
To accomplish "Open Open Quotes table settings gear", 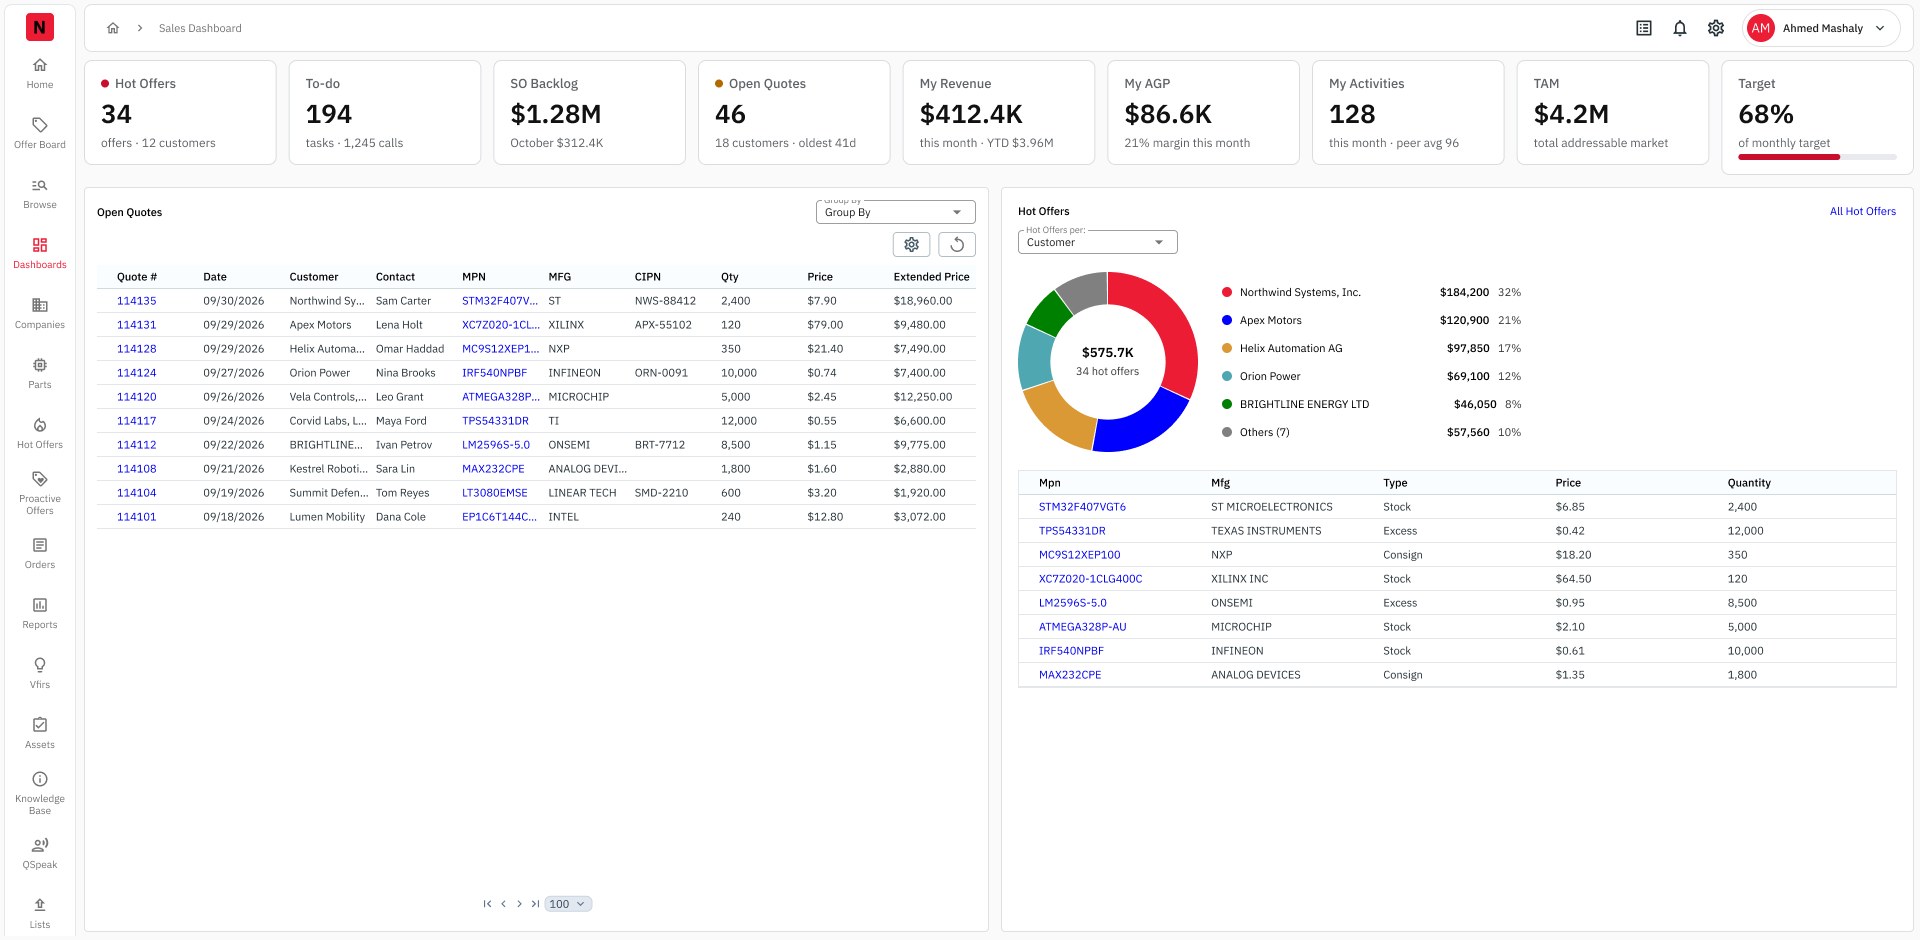I will click(x=911, y=244).
